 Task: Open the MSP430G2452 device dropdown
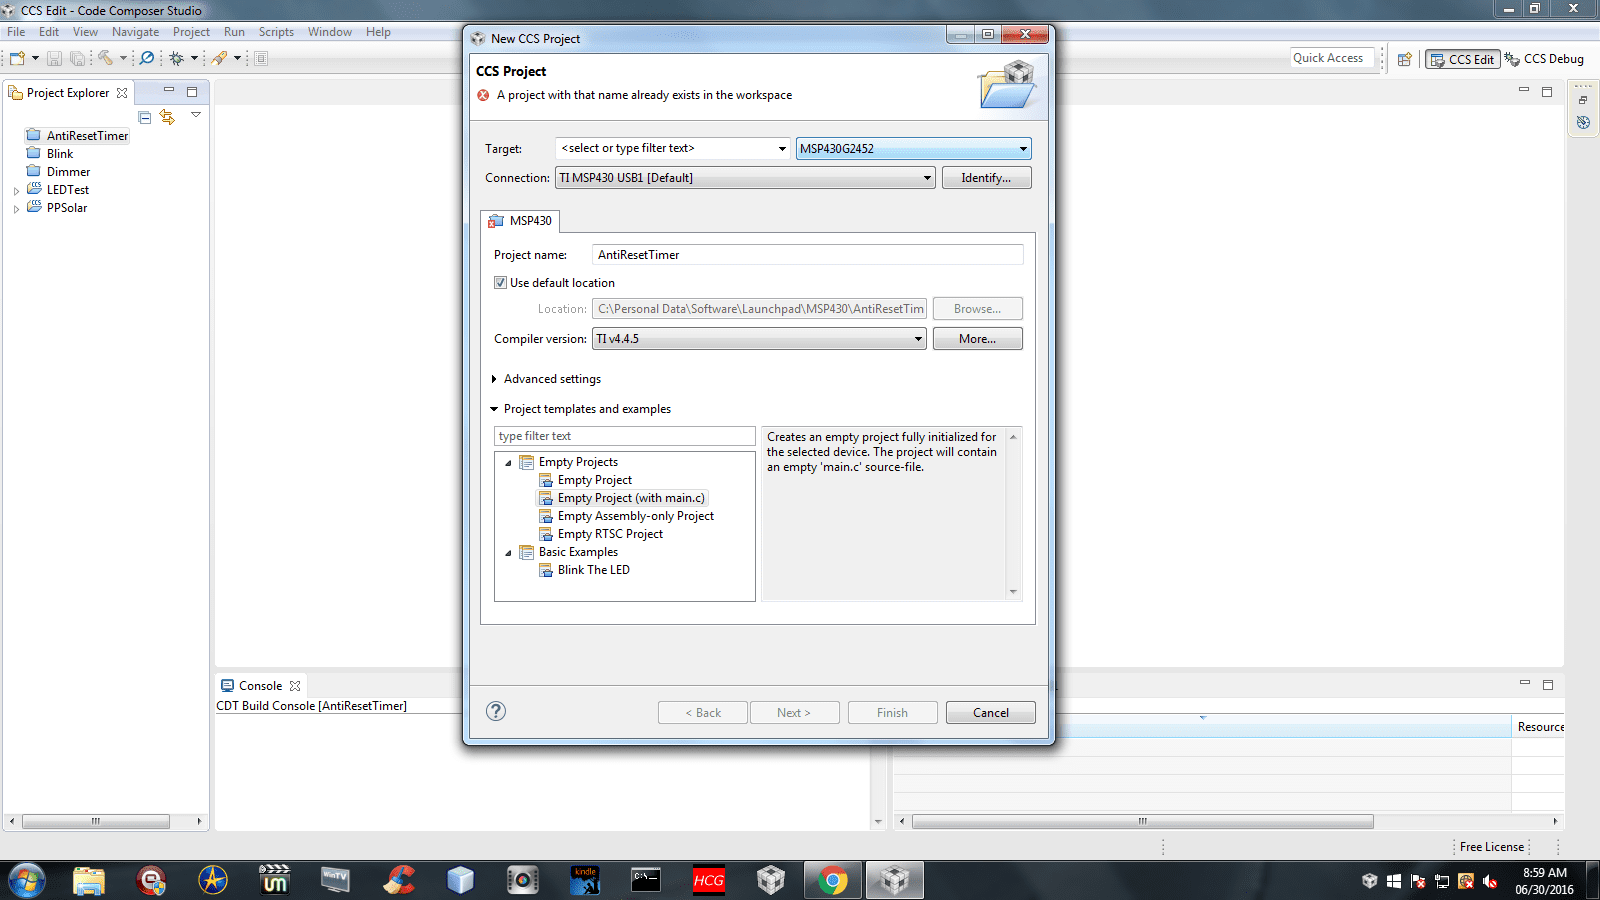pos(1022,149)
